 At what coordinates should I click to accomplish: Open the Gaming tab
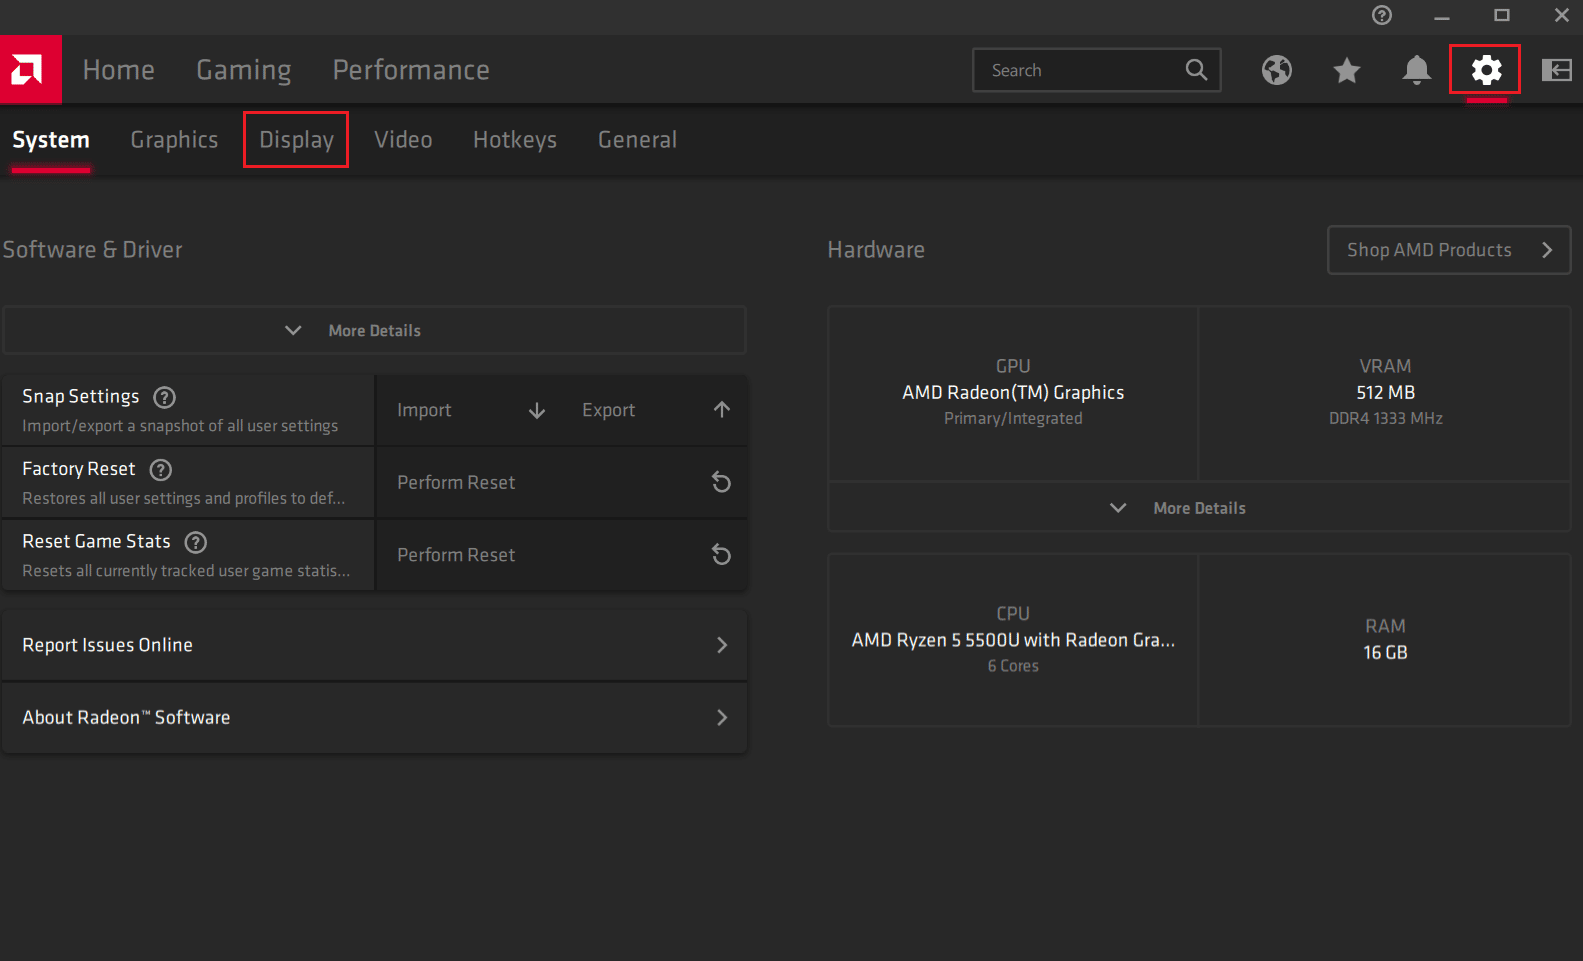(244, 70)
